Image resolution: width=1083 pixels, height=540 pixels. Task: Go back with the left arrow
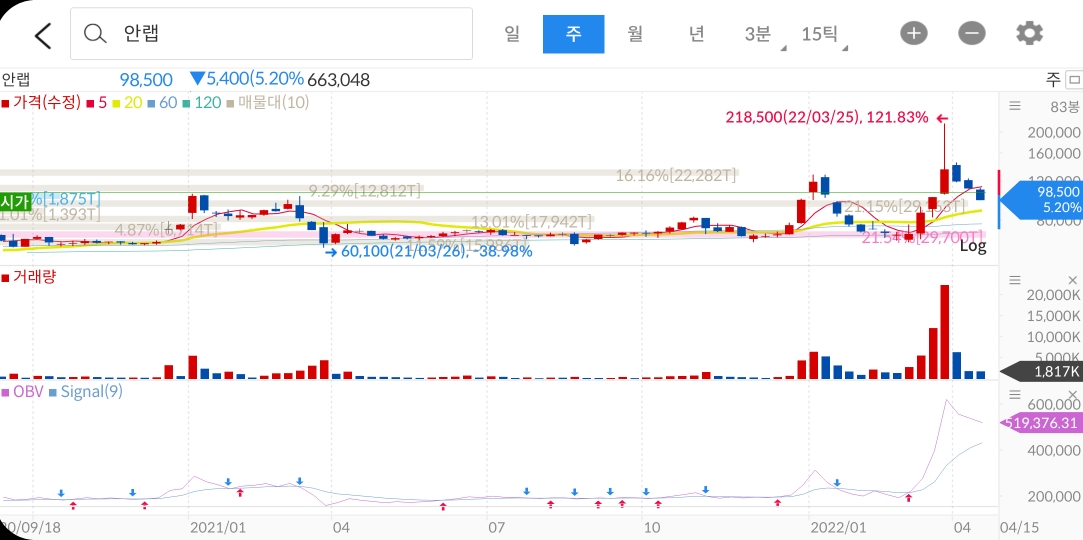(x=43, y=35)
